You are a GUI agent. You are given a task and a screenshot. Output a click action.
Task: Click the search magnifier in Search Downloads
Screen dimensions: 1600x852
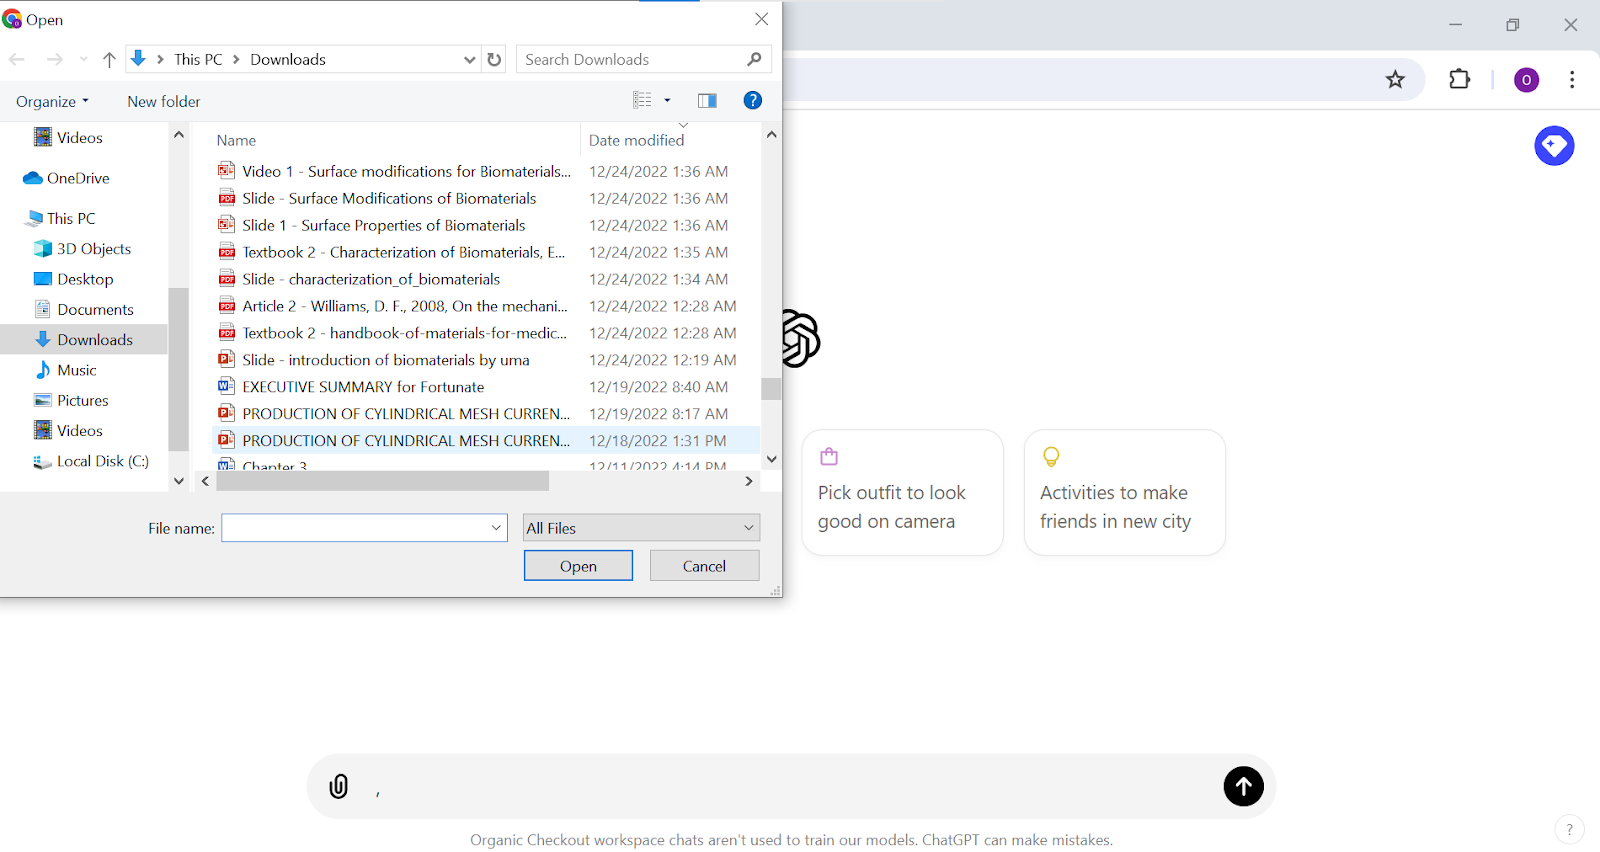click(754, 59)
